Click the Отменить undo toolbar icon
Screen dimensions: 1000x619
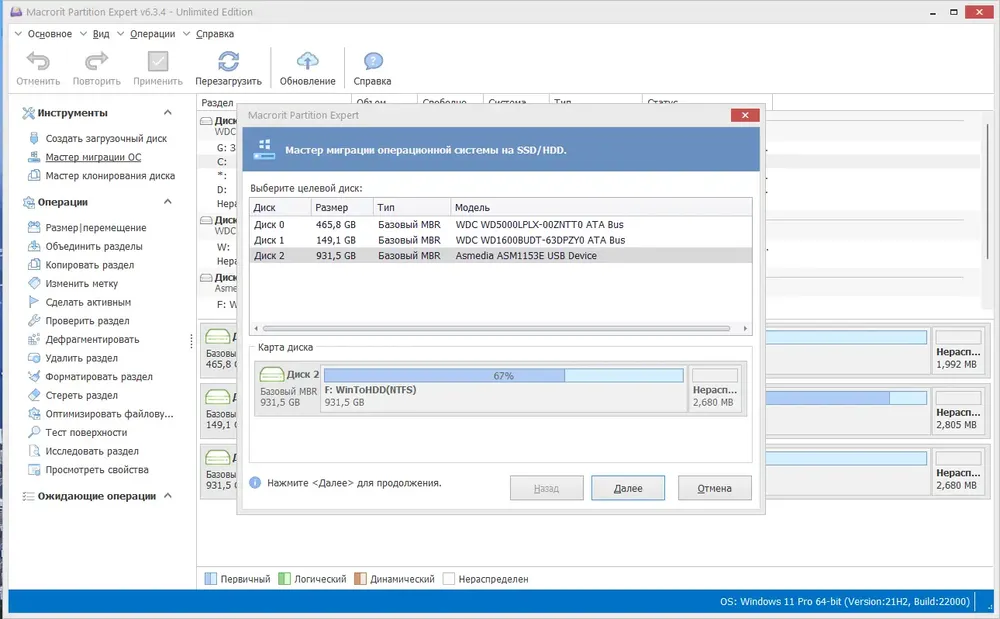(38, 61)
